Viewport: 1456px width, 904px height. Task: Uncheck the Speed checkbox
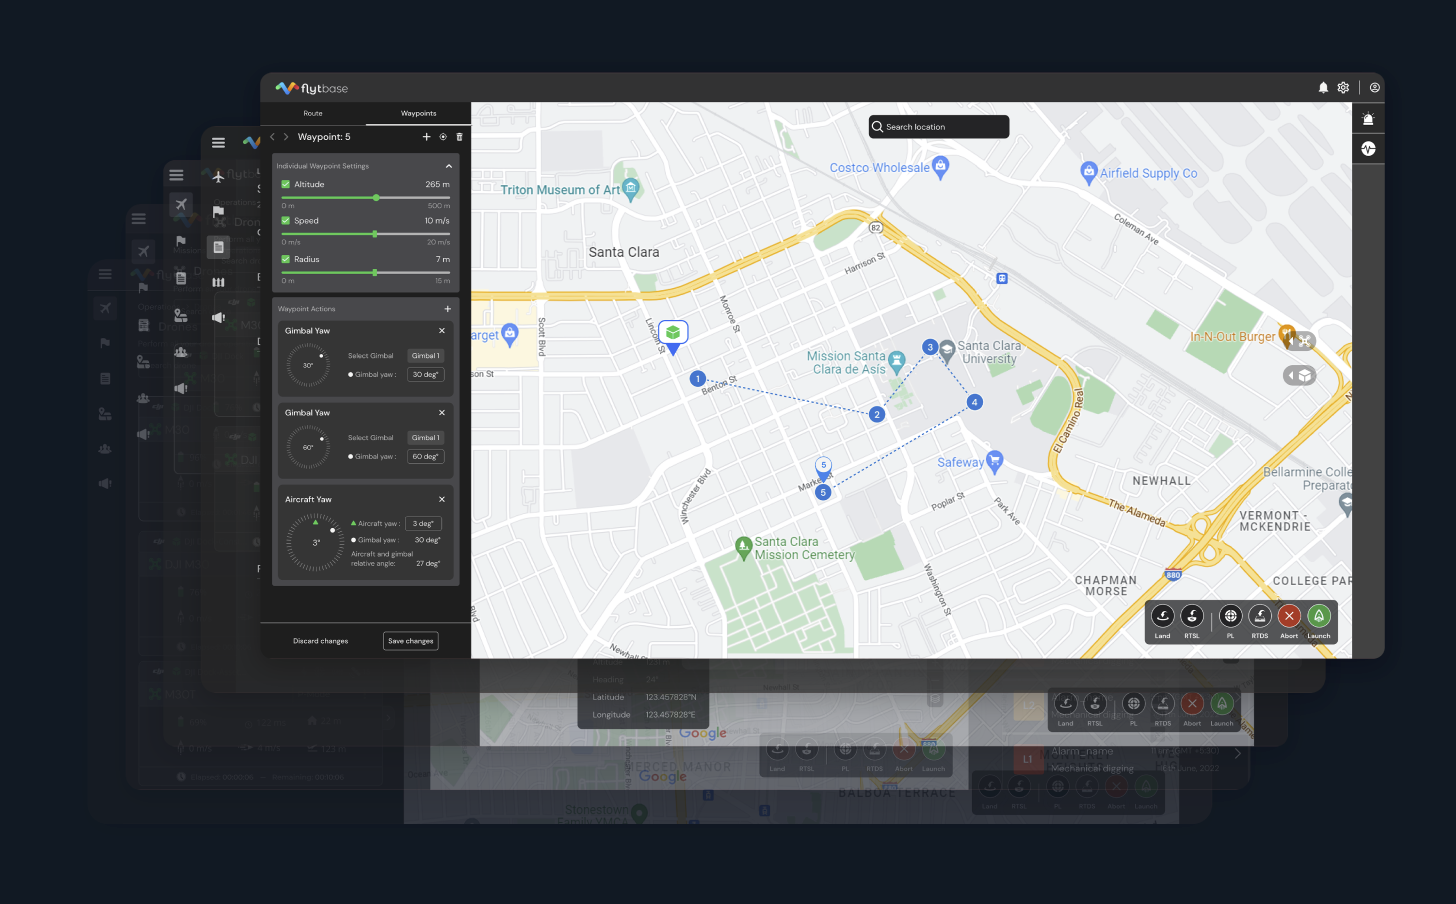pyautogui.click(x=286, y=221)
